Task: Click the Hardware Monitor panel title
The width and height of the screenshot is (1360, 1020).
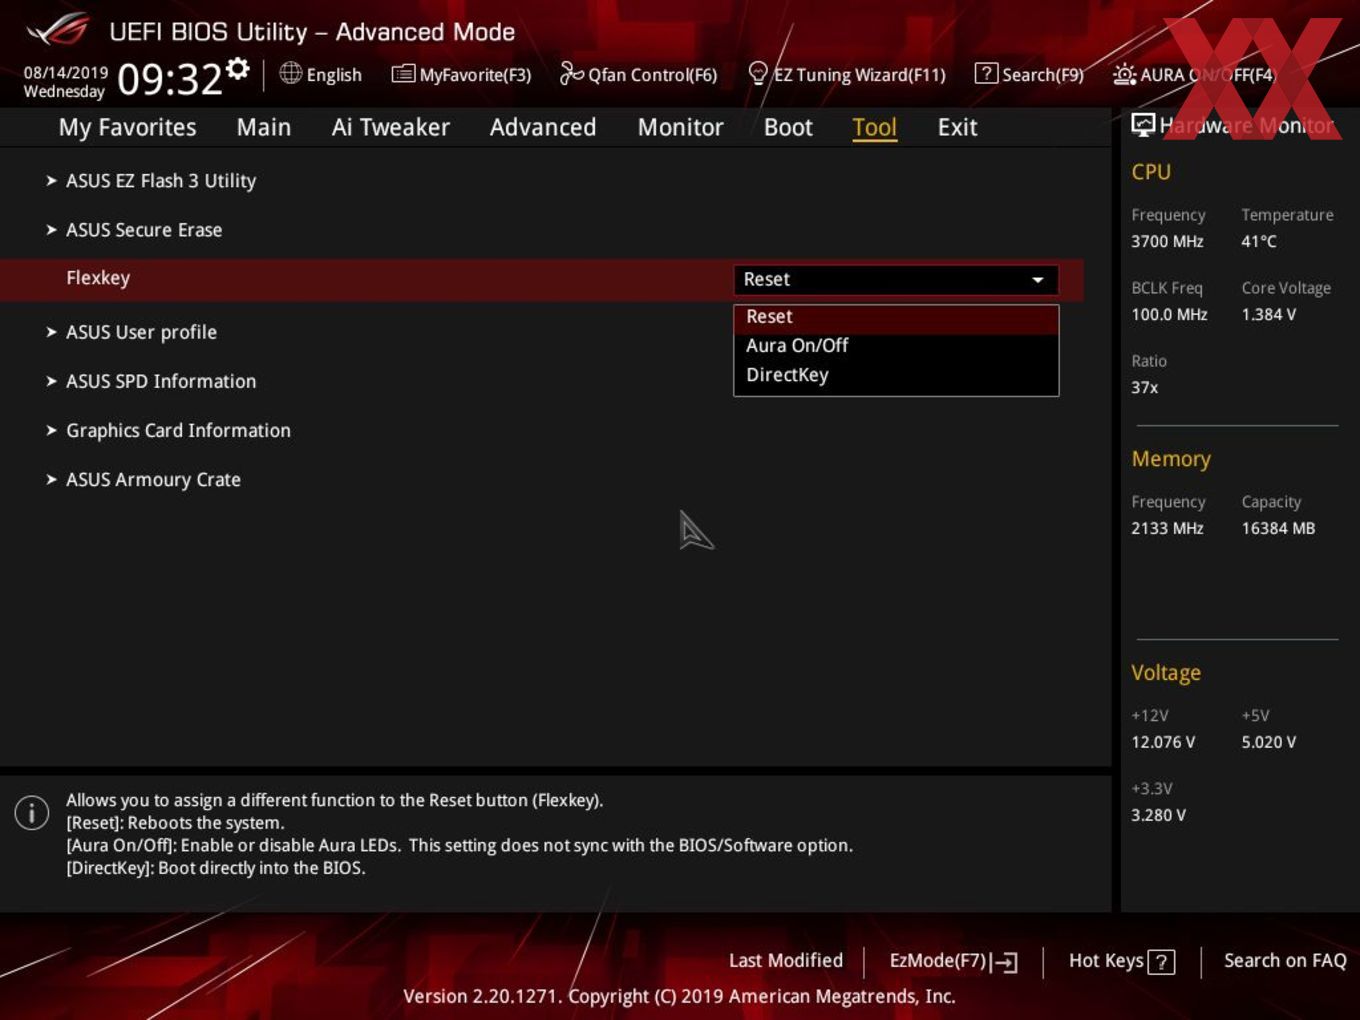Action: tap(1246, 126)
